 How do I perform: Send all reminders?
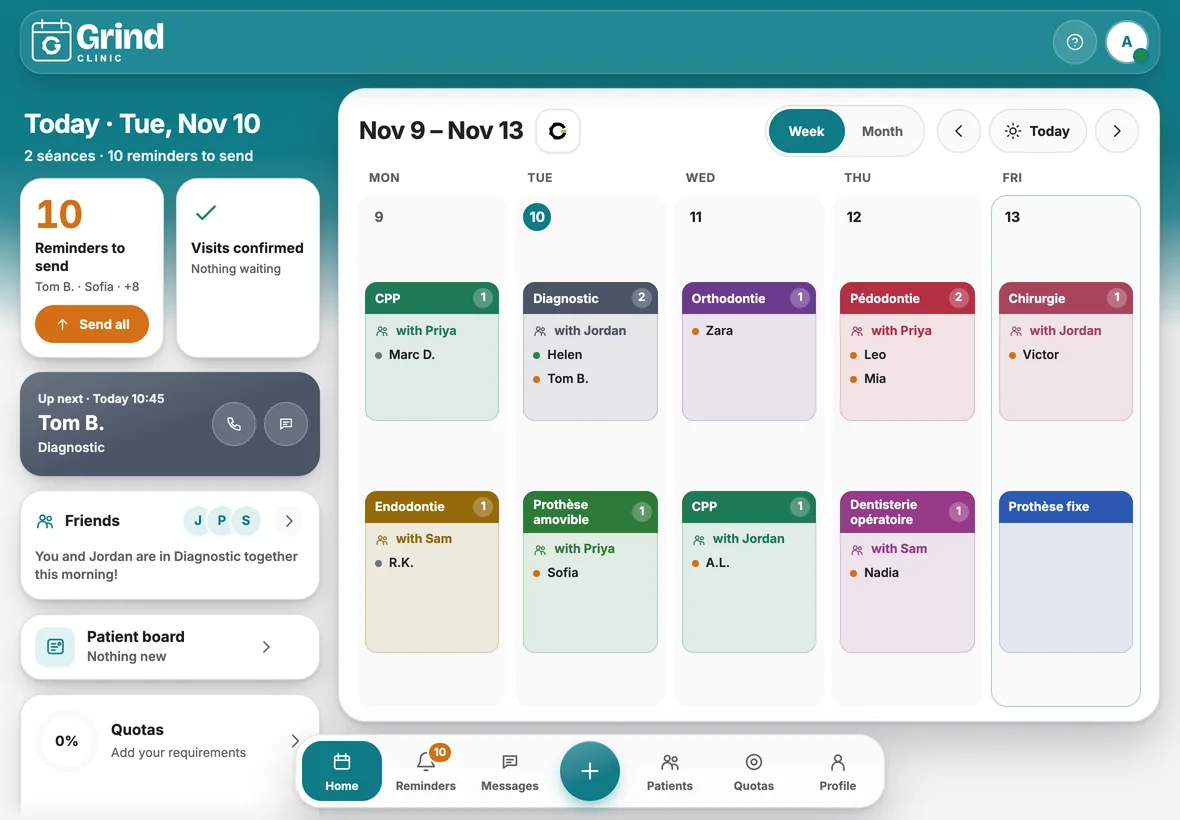coord(92,324)
